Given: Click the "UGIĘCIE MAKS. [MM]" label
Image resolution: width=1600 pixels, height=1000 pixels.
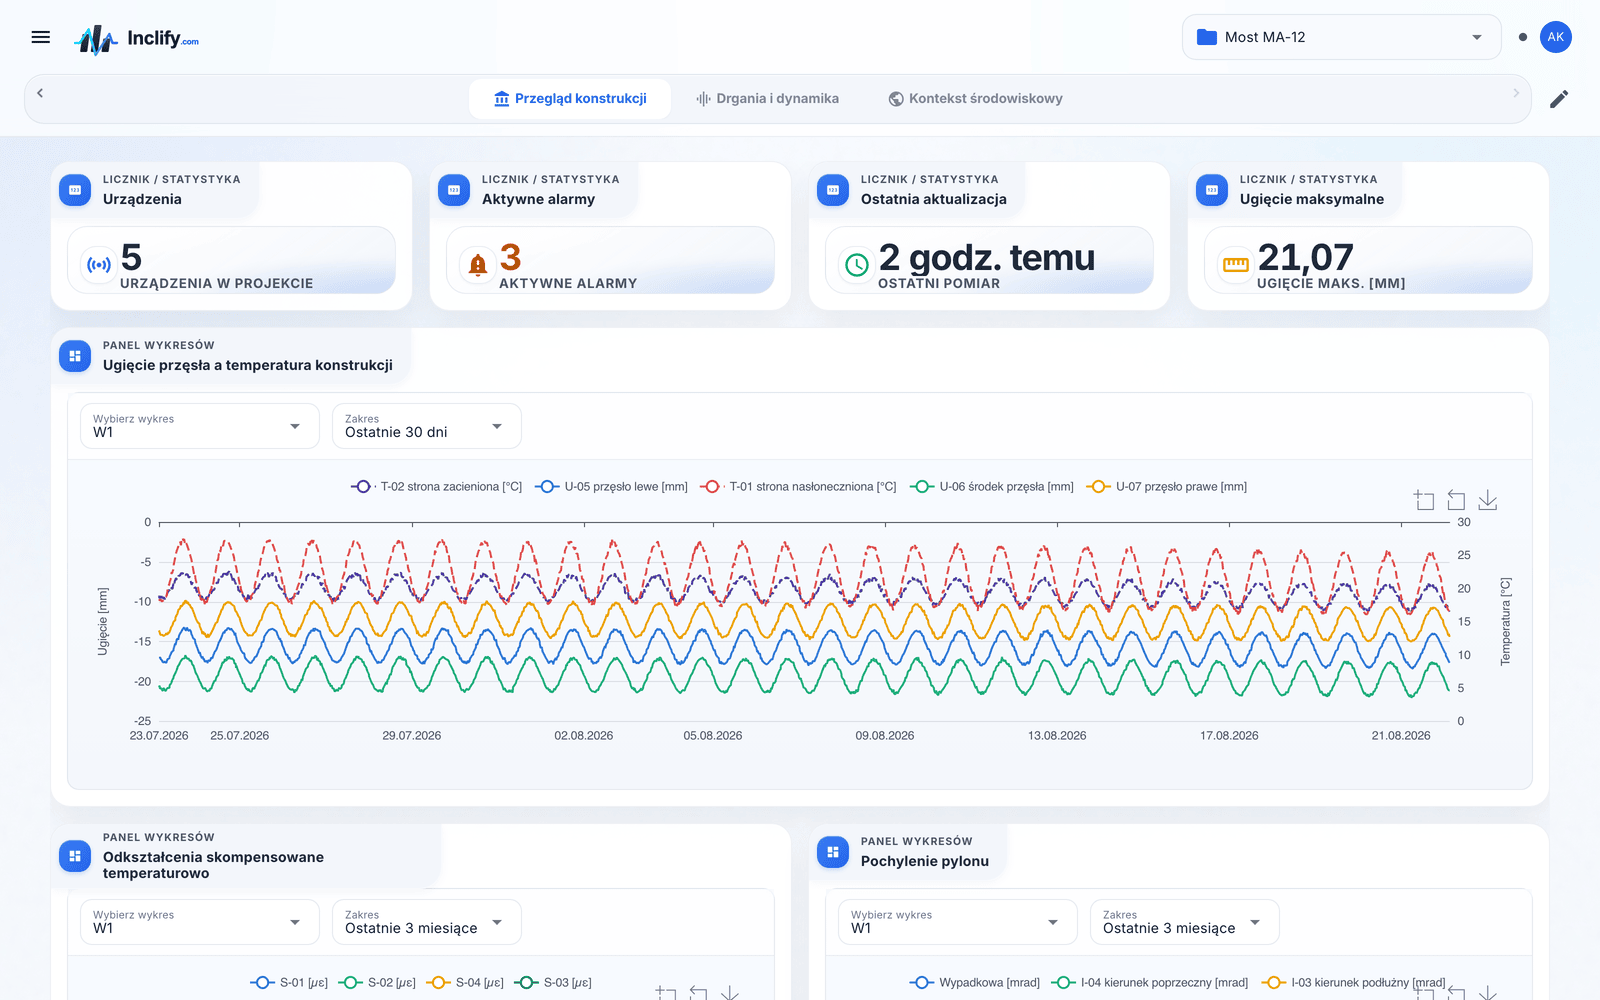Looking at the screenshot, I should [x=1331, y=283].
